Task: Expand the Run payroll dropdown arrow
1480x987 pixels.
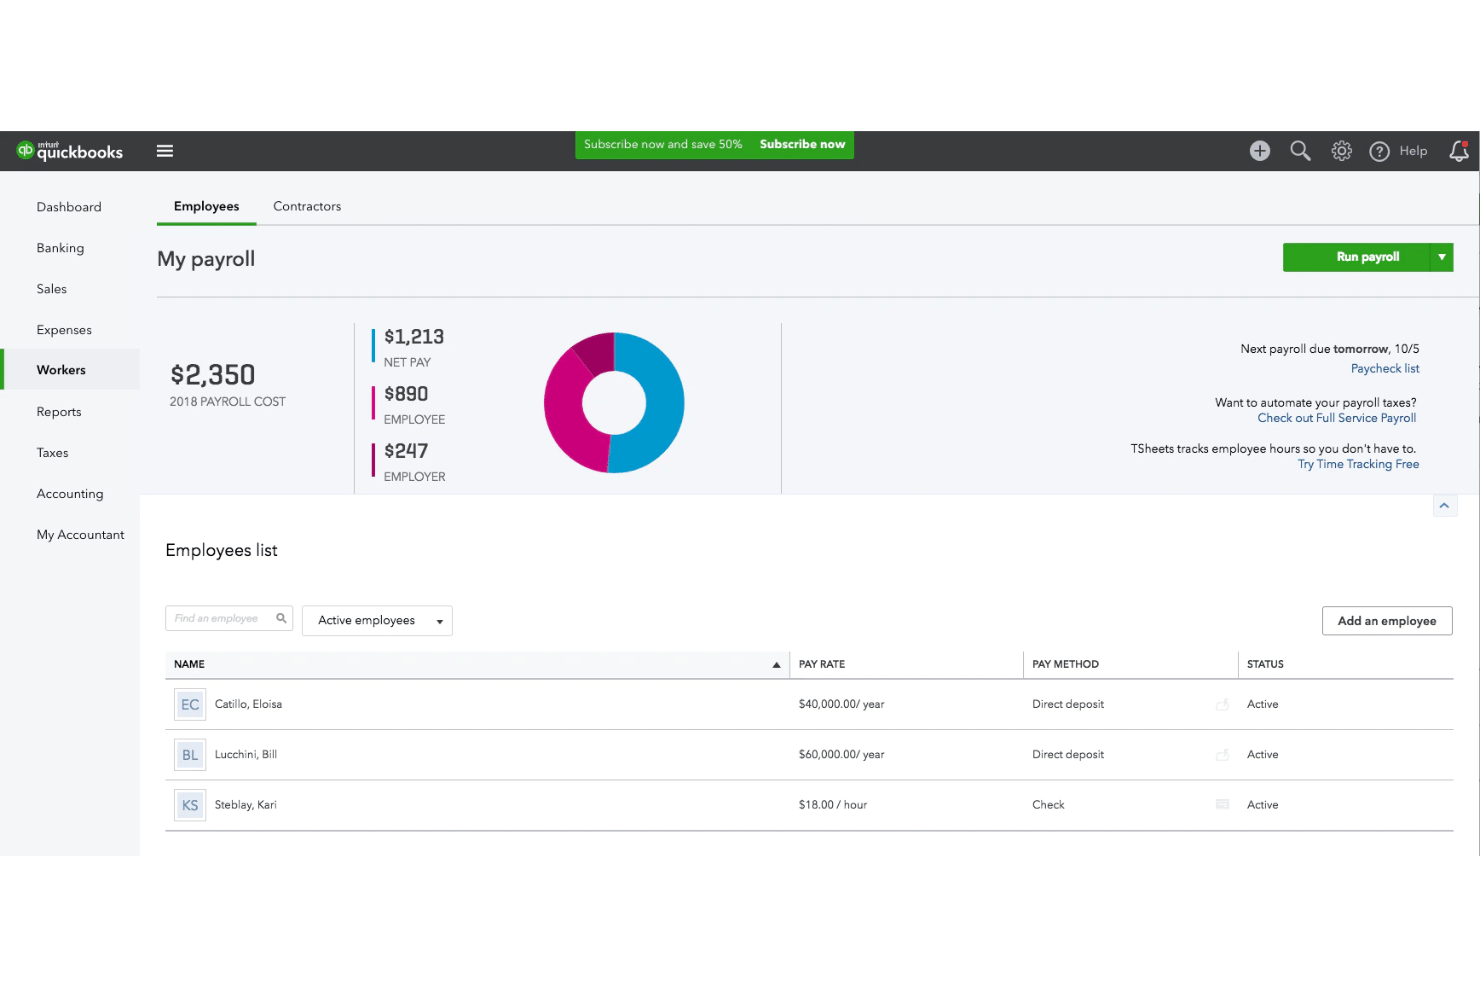Action: click(1442, 257)
